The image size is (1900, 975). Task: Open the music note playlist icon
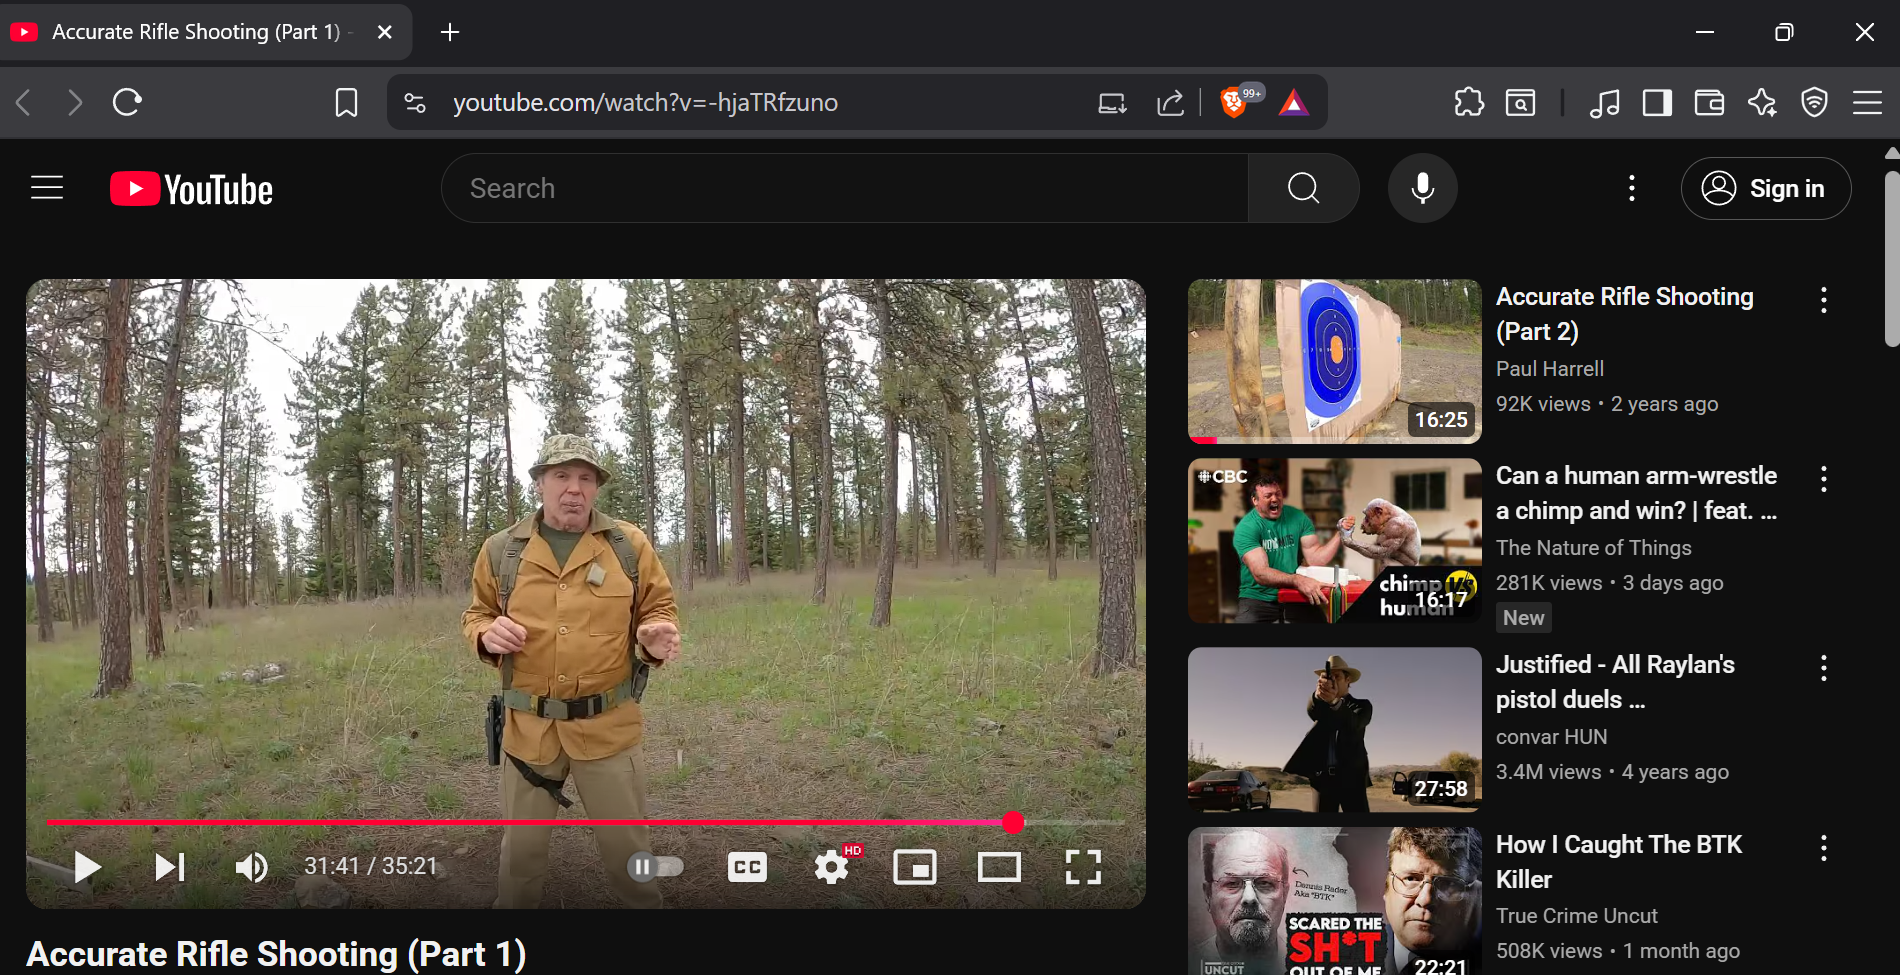tap(1604, 102)
